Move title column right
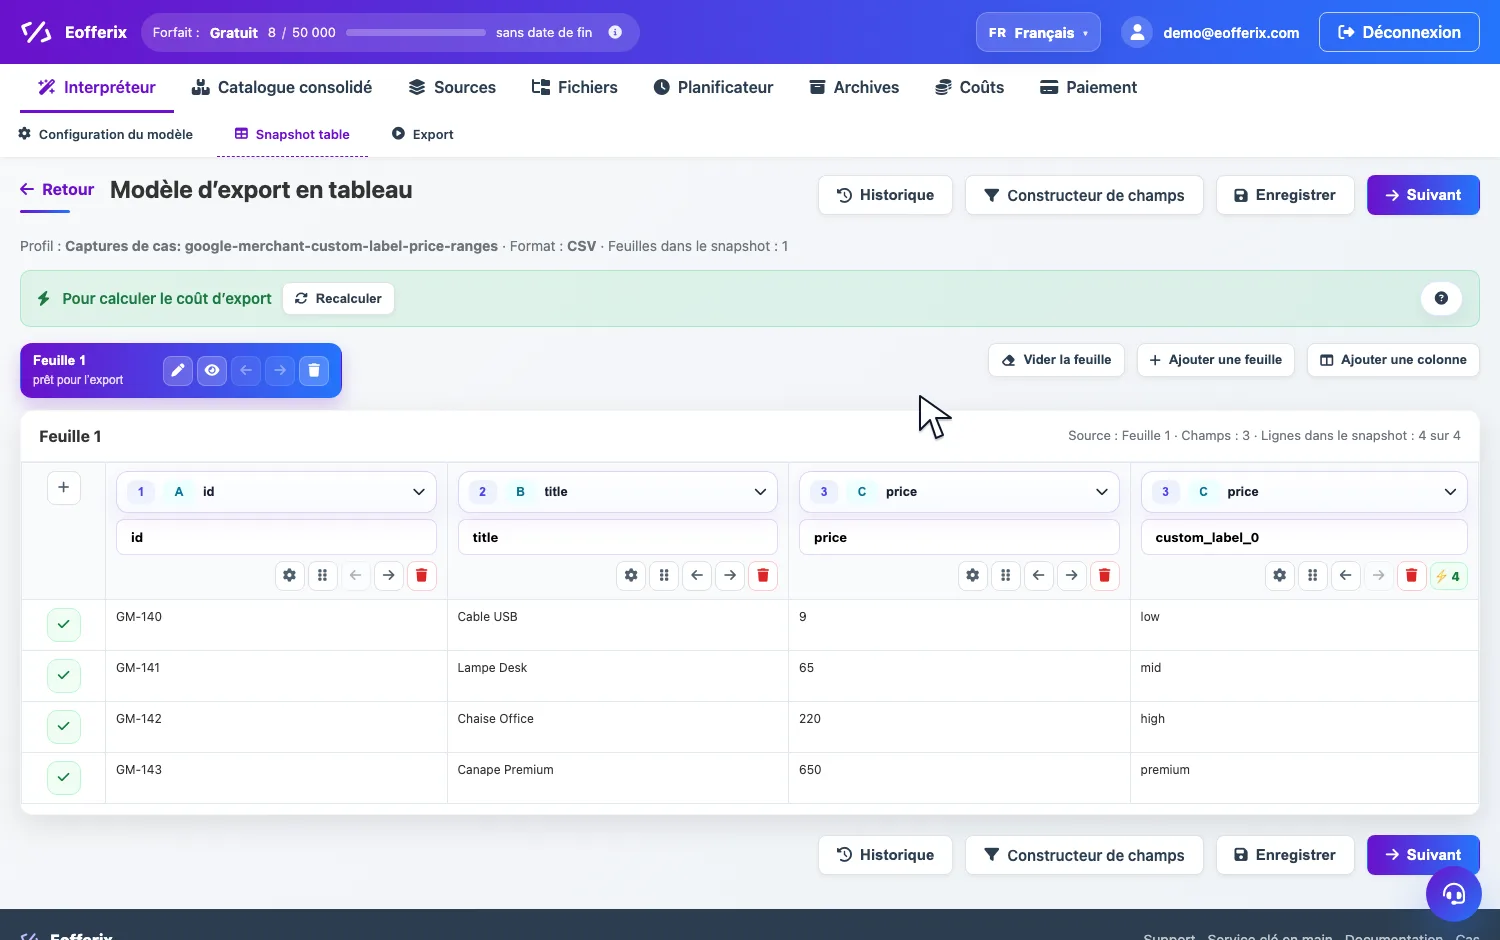Screen dimensions: 1500x940 pyautogui.click(x=730, y=575)
